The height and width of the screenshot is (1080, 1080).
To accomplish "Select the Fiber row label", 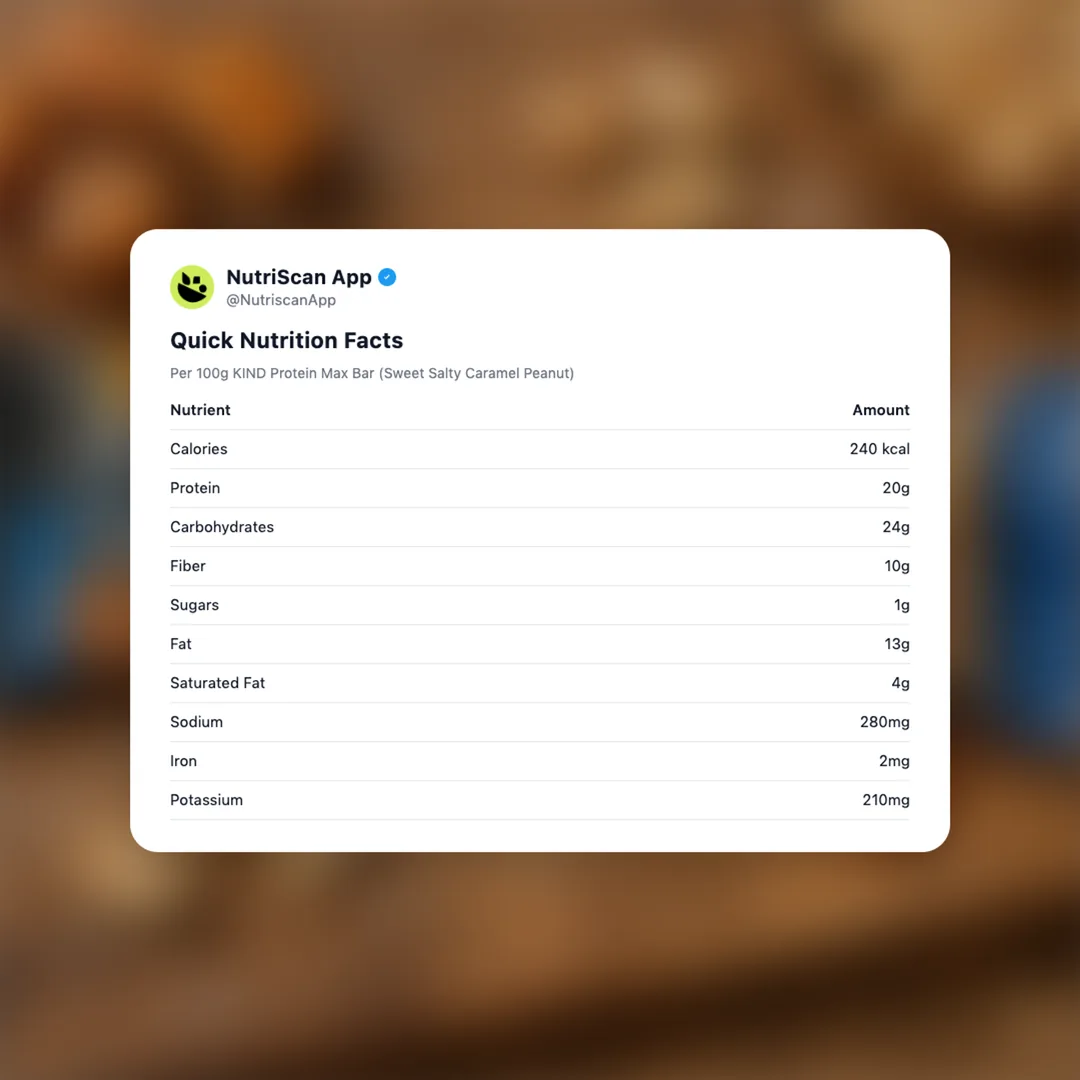I will coord(188,566).
